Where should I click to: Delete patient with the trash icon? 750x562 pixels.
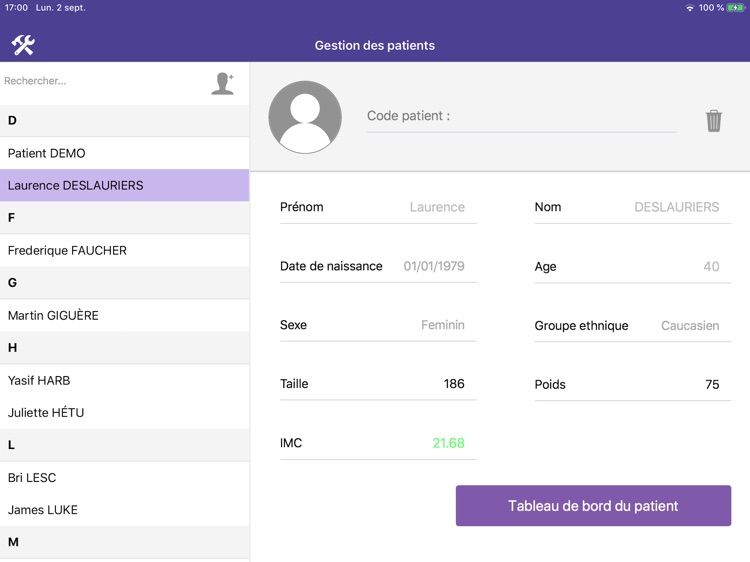point(714,121)
